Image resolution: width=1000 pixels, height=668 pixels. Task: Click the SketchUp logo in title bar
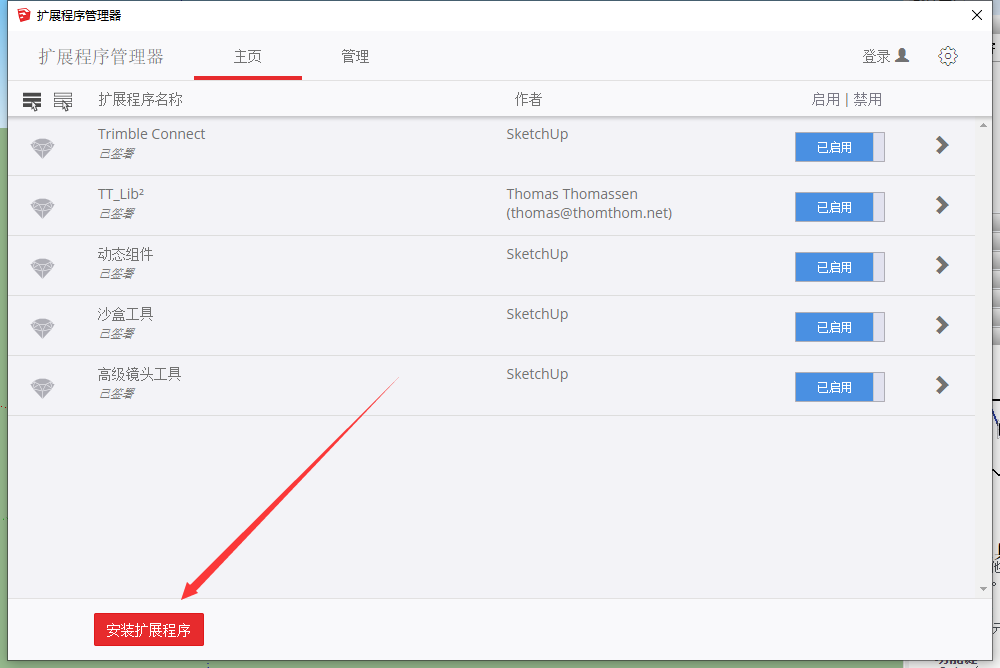click(x=24, y=15)
